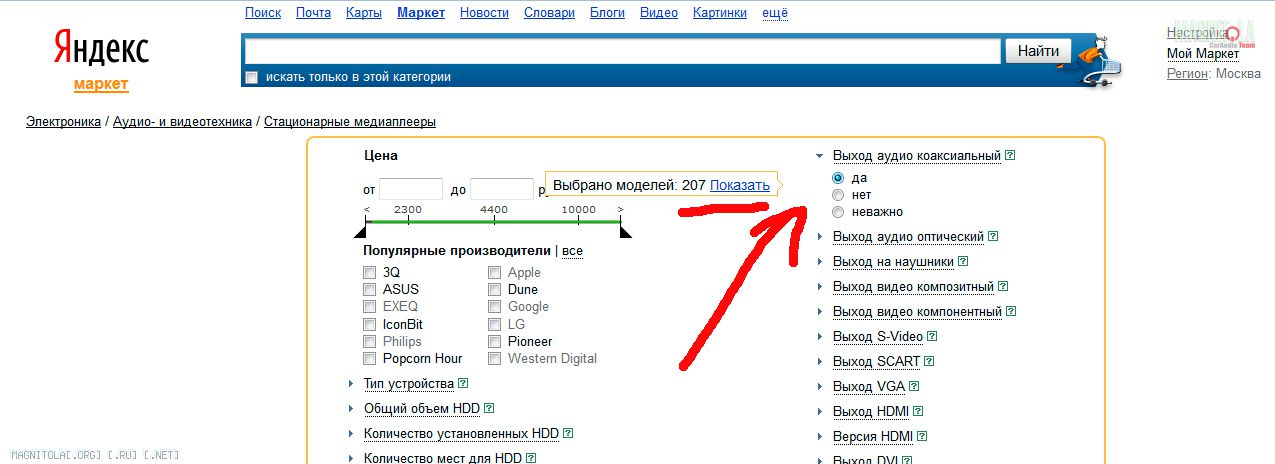The height and width of the screenshot is (464, 1275).
Task: Open Словари in top navigation
Action: [550, 13]
